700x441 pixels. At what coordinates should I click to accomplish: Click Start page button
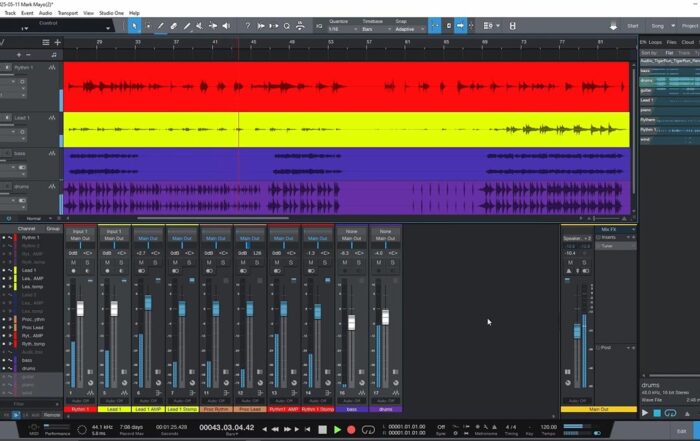pyautogui.click(x=633, y=26)
